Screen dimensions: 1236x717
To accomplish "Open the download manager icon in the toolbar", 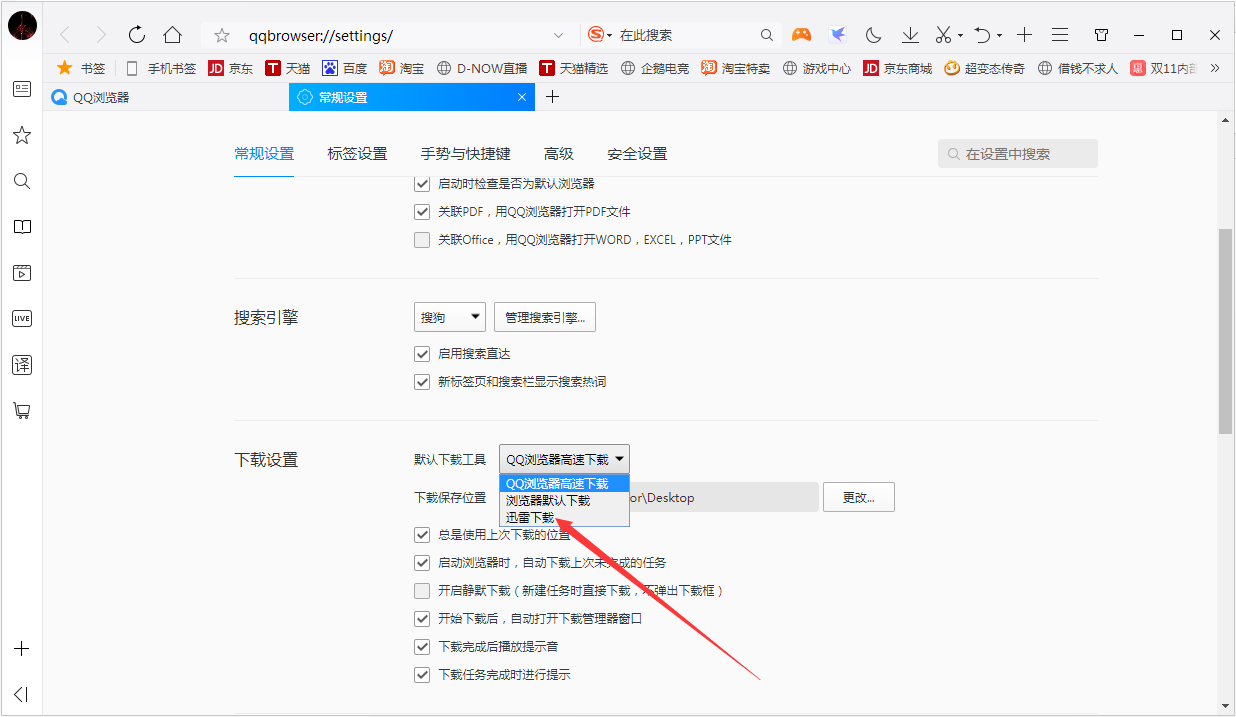I will tap(909, 33).
